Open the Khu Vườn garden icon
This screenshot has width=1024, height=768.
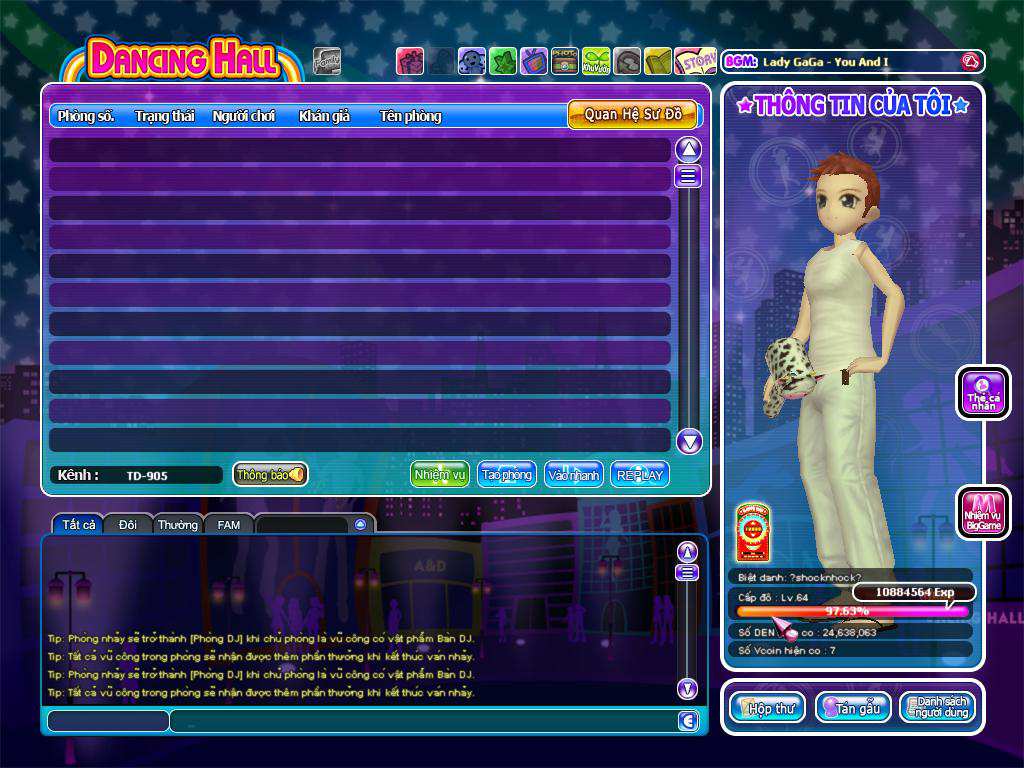pyautogui.click(x=596, y=61)
